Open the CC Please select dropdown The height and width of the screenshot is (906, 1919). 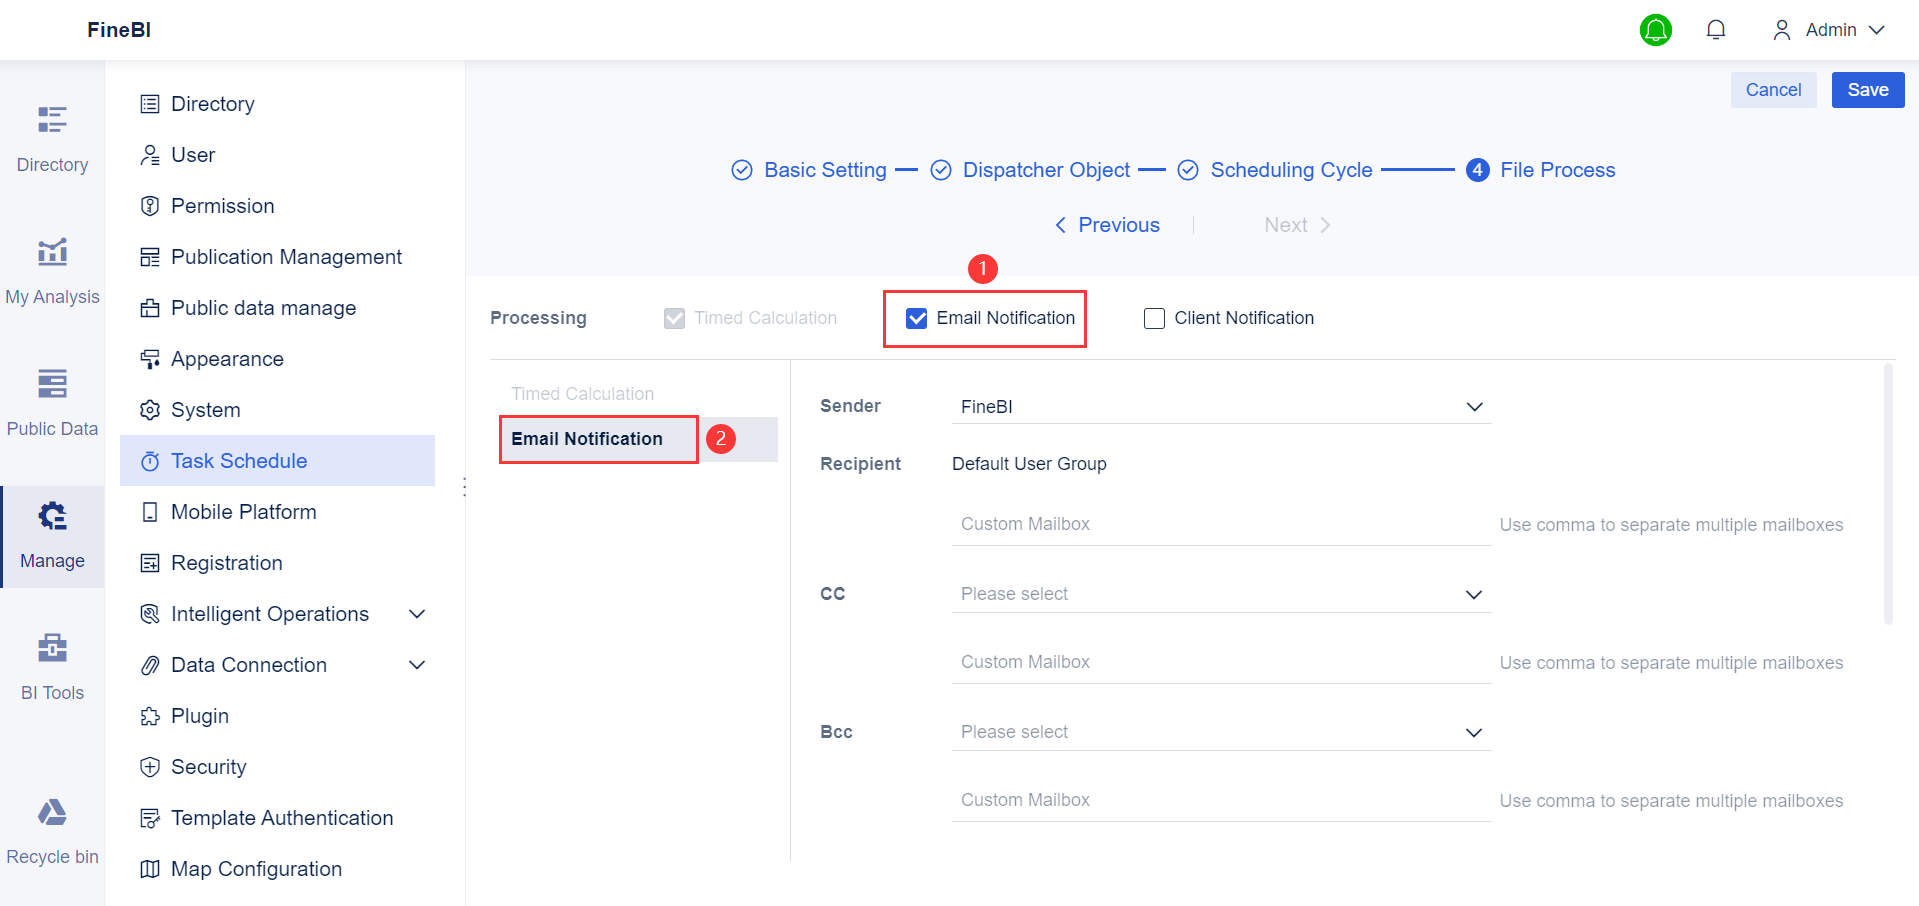(1221, 594)
